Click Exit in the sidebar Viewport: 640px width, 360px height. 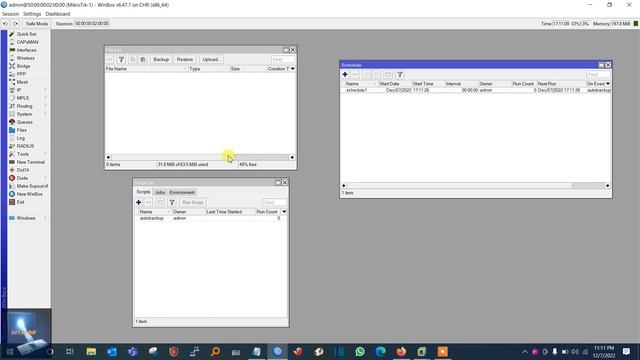[20, 202]
